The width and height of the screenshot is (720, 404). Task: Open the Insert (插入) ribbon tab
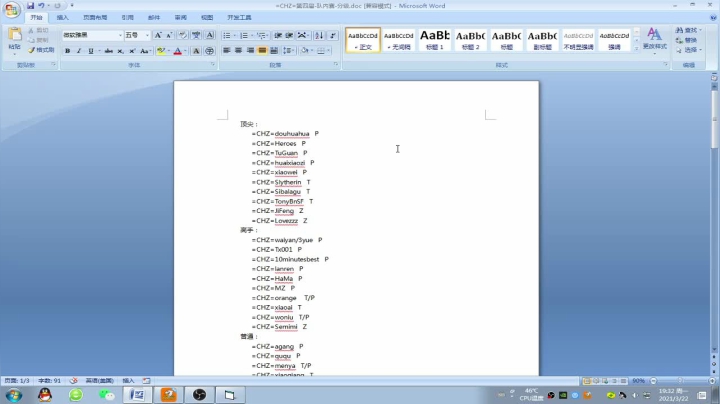(x=62, y=17)
